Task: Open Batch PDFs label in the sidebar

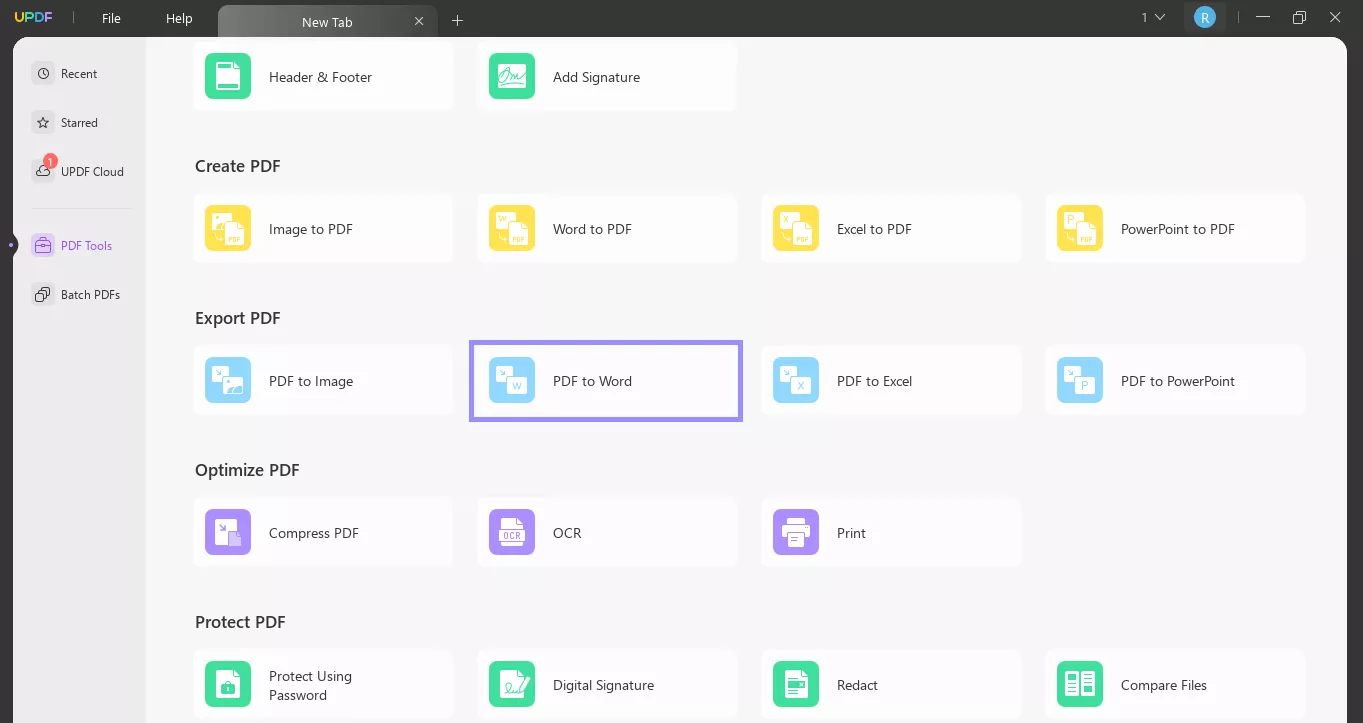Action: [x=90, y=294]
